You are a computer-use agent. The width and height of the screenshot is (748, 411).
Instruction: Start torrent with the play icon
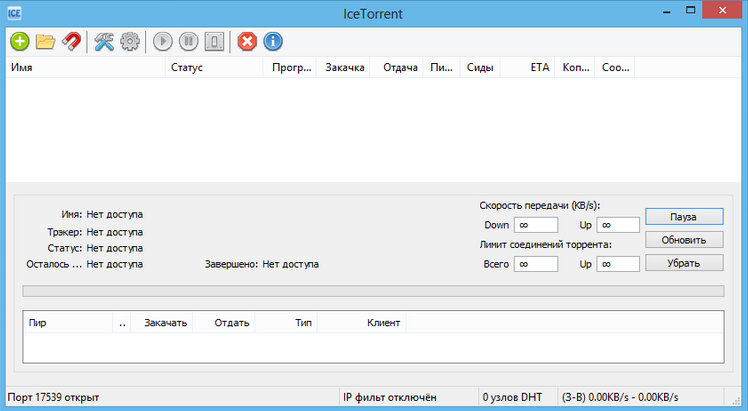[163, 41]
